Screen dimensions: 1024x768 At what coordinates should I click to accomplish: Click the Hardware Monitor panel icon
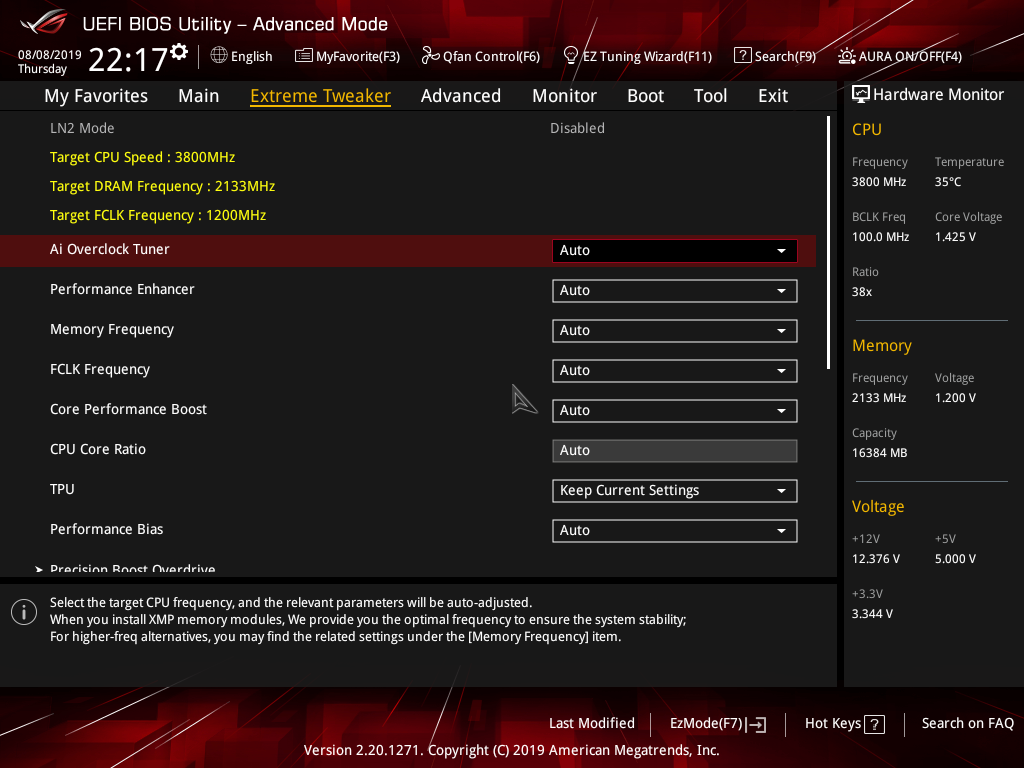tap(861, 94)
